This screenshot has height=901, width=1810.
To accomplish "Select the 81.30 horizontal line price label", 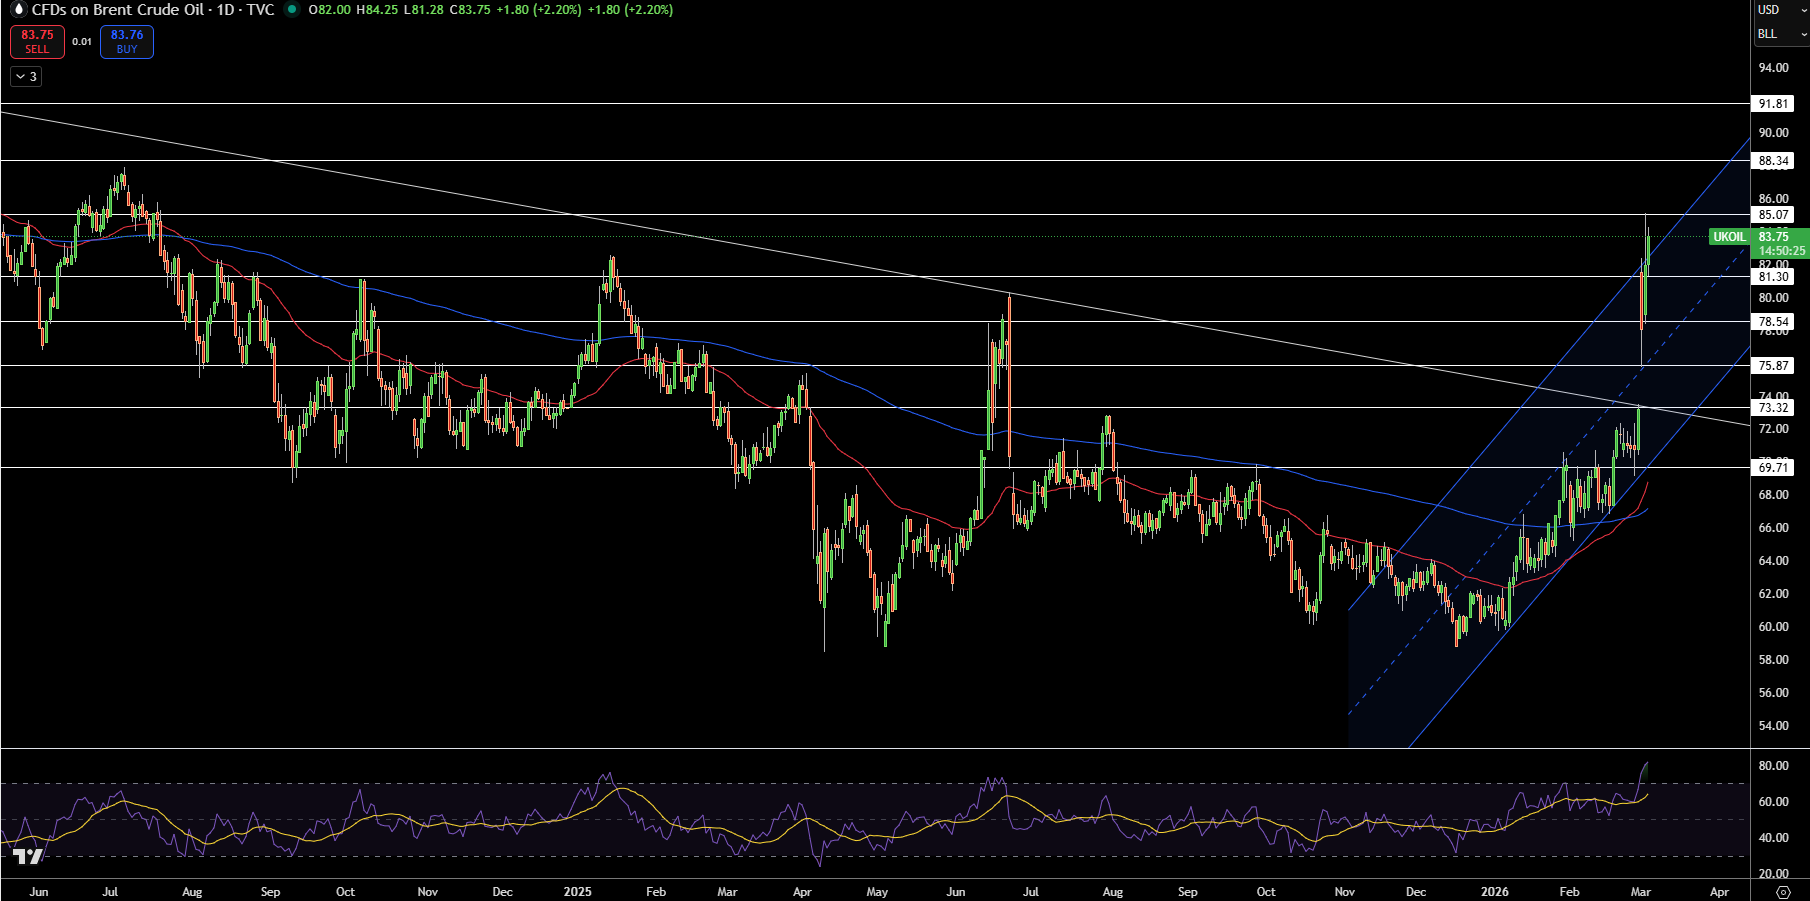I will coord(1774,277).
